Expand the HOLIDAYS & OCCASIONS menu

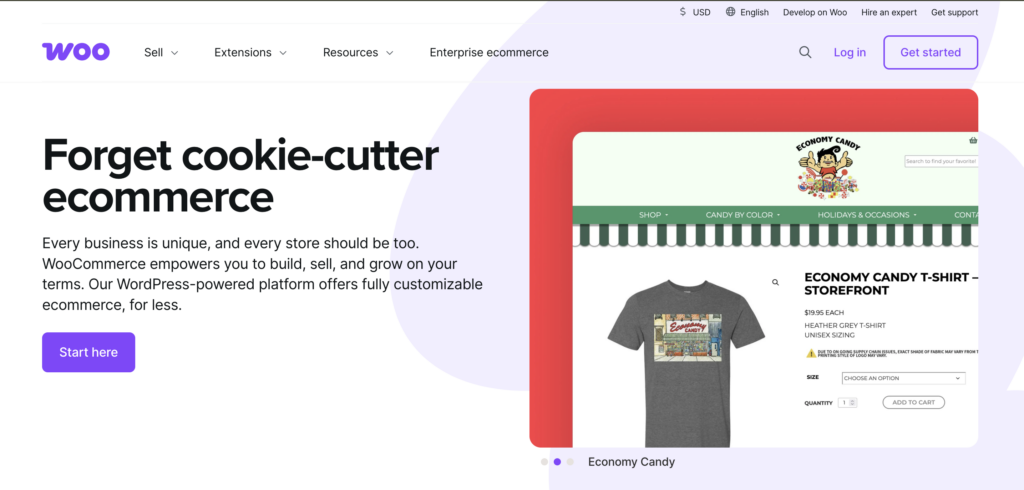[x=867, y=215]
